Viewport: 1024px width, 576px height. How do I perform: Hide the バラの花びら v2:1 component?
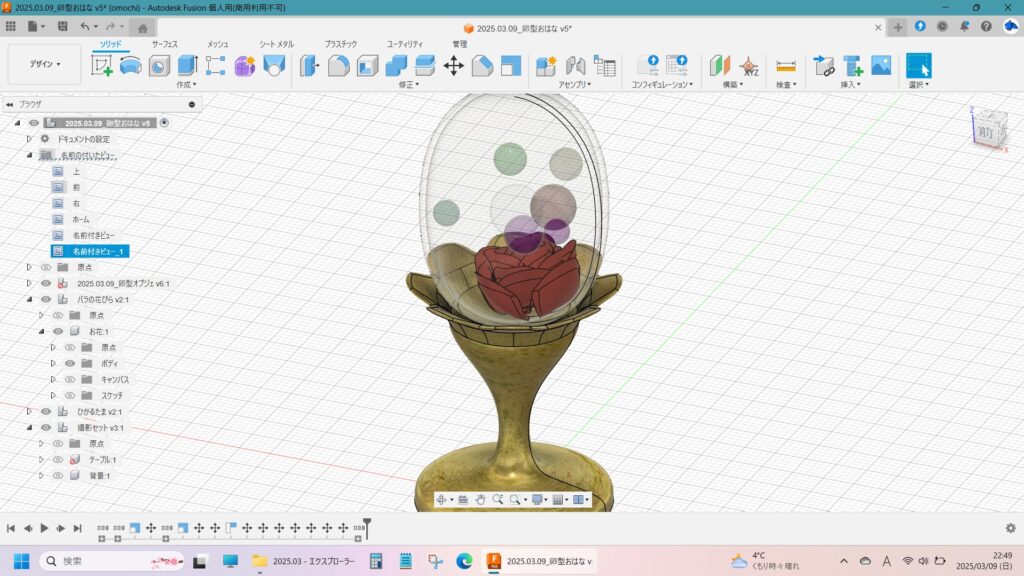coord(46,299)
